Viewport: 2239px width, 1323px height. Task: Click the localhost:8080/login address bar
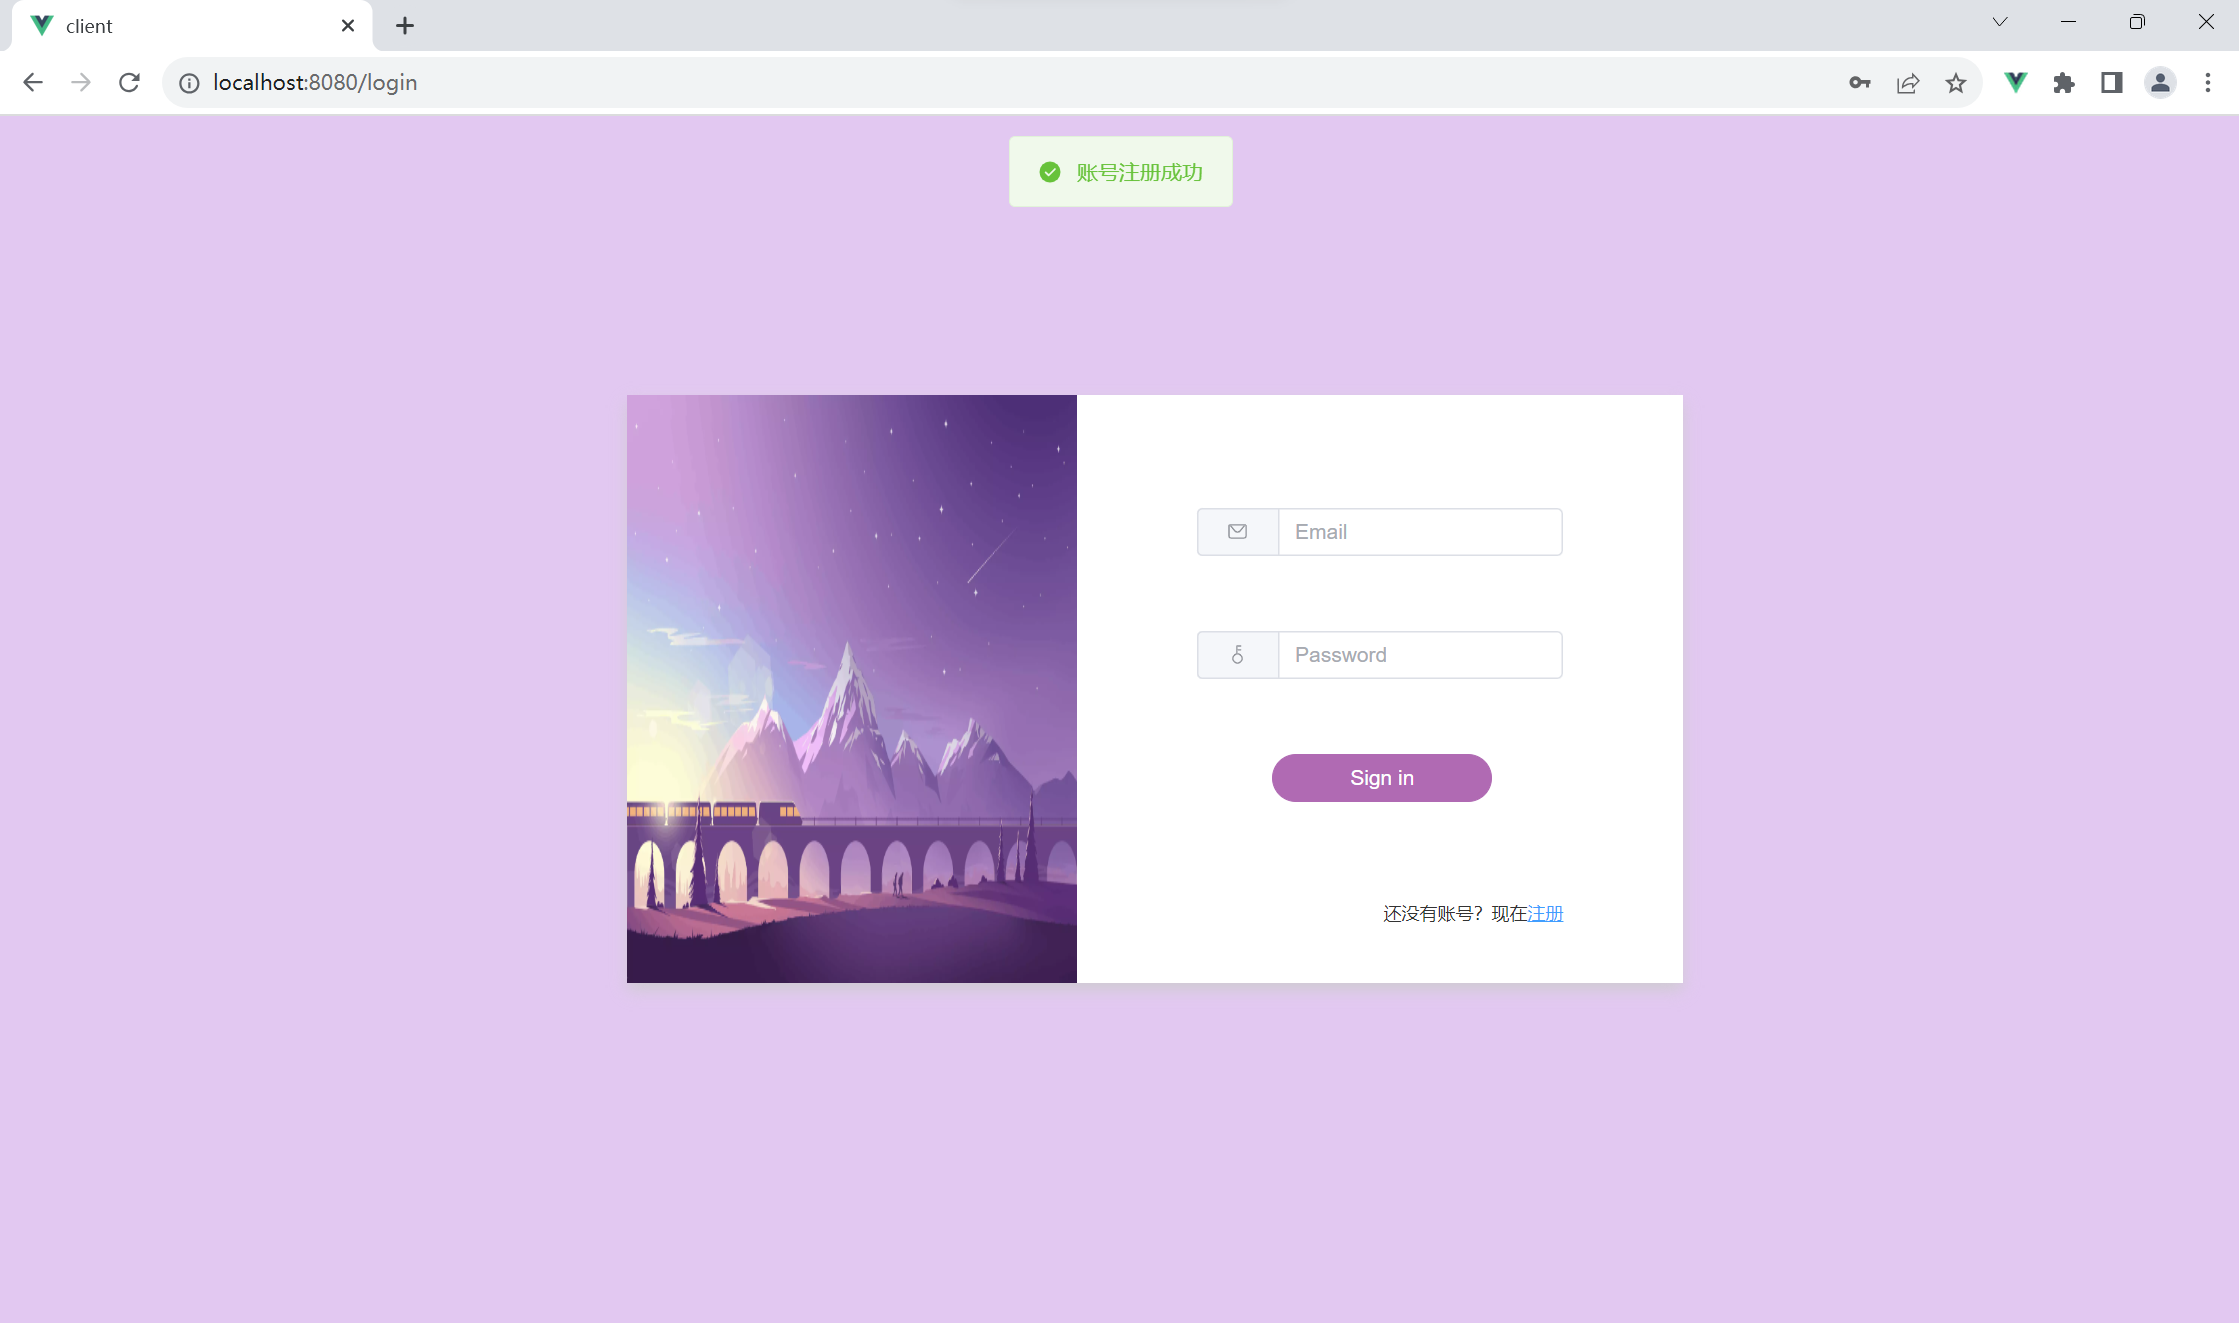point(1000,83)
